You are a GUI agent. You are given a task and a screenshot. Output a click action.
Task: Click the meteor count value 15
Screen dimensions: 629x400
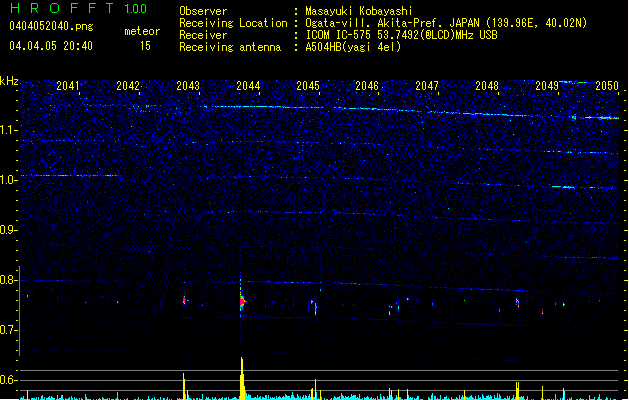145,46
